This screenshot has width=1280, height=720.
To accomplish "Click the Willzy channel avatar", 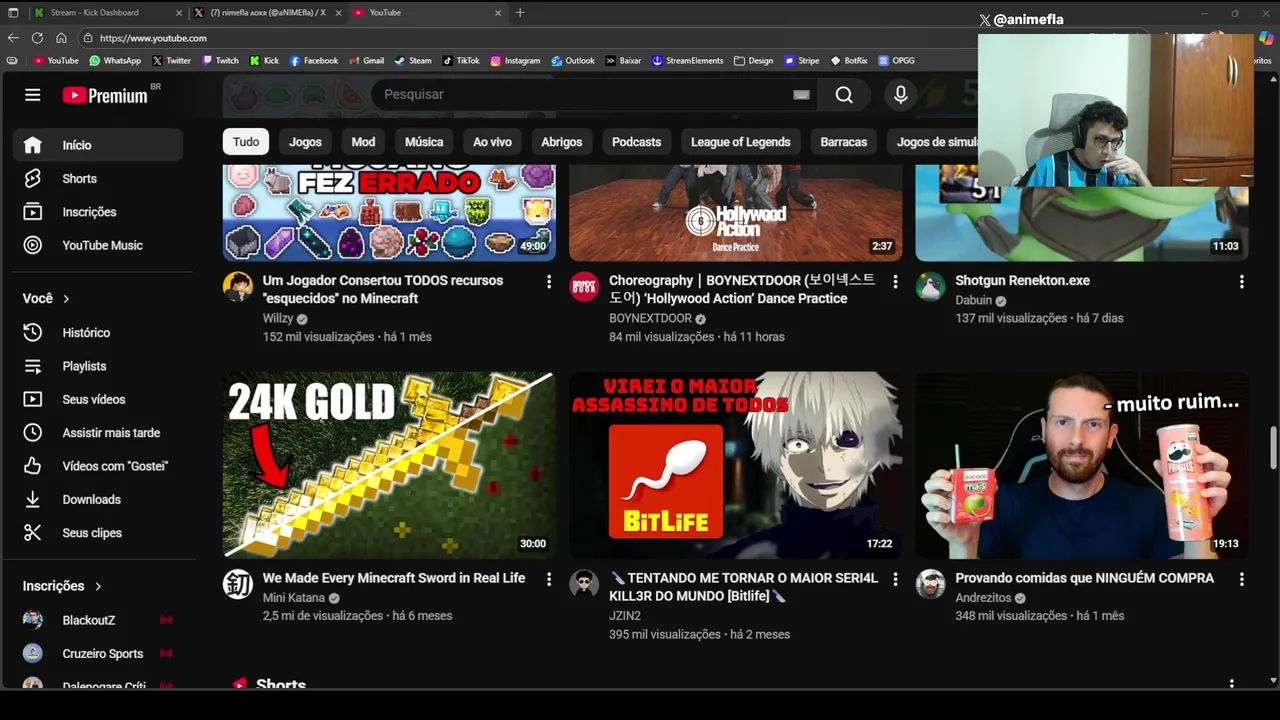I will click(237, 287).
